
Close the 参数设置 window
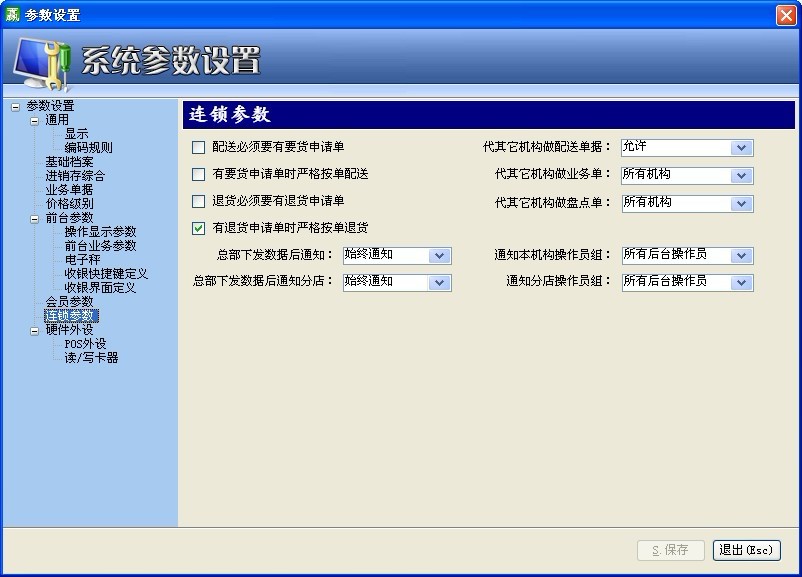[x=786, y=15]
